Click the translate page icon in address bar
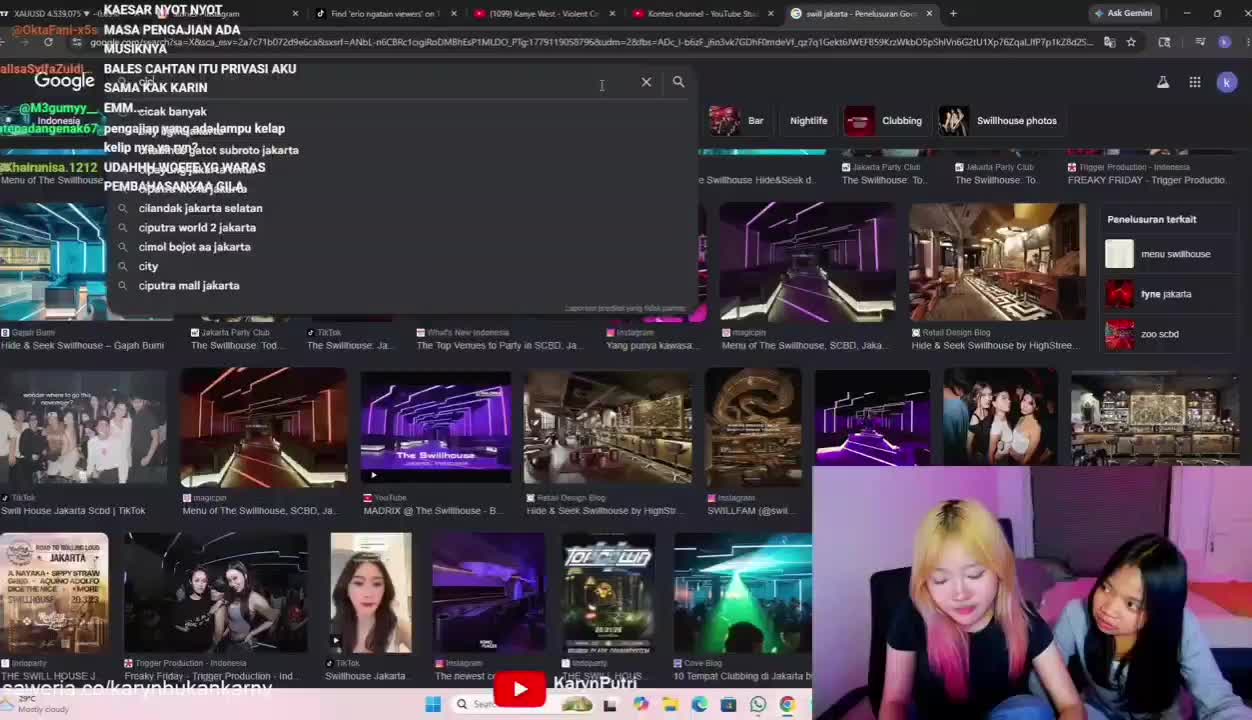 point(1110,42)
